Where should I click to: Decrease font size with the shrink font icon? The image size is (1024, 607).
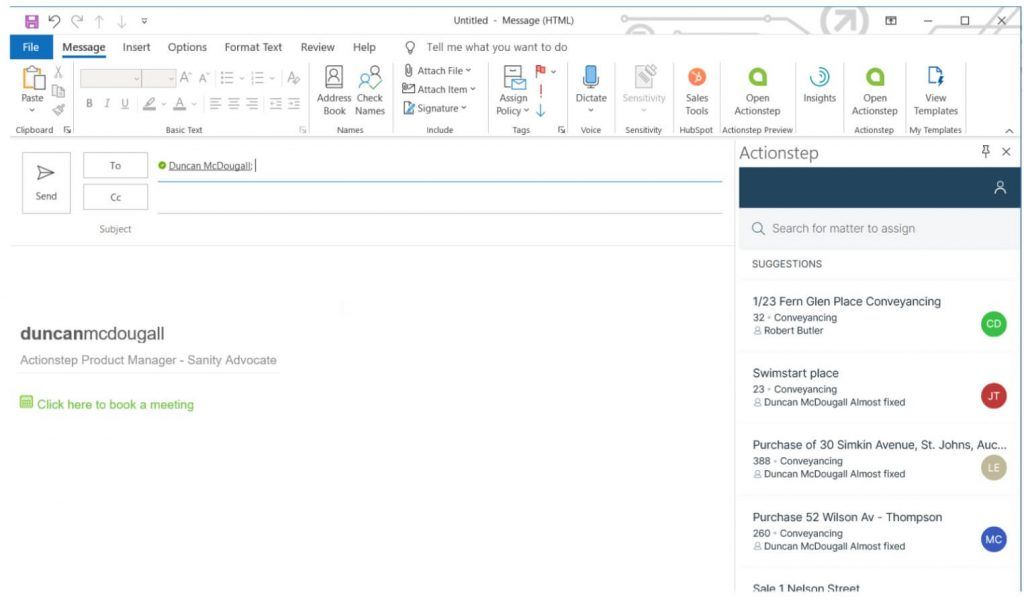(204, 78)
